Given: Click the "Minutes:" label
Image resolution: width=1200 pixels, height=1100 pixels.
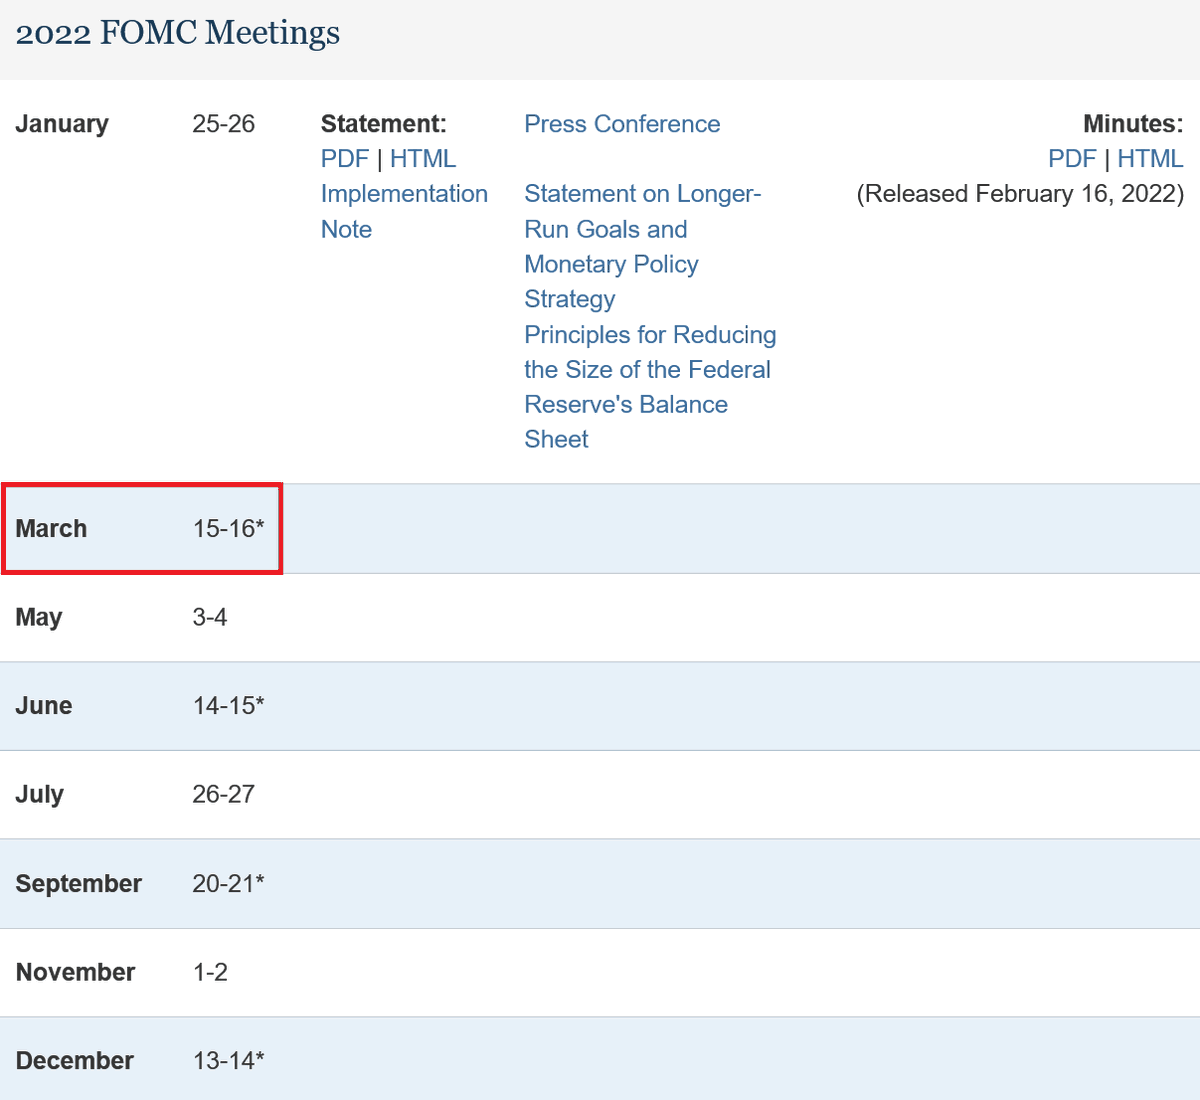Looking at the screenshot, I should (x=1133, y=124).
